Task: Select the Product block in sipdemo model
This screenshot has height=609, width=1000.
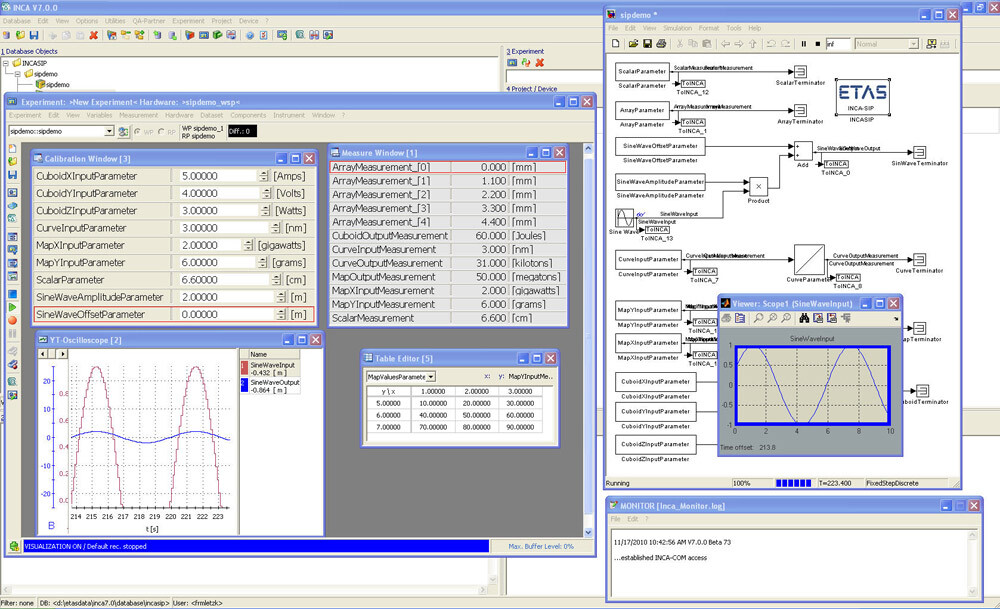Action: coord(758,186)
